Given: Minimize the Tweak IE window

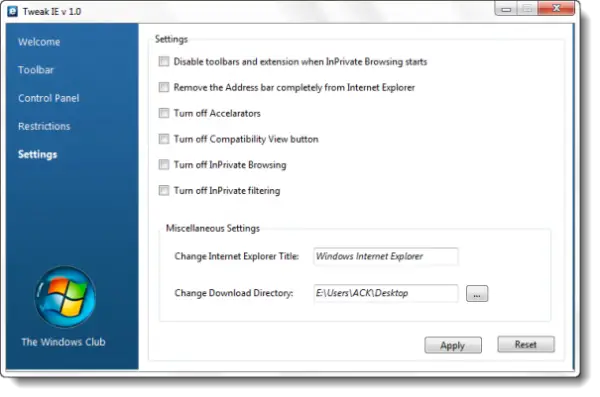Looking at the screenshot, I should click(506, 9).
